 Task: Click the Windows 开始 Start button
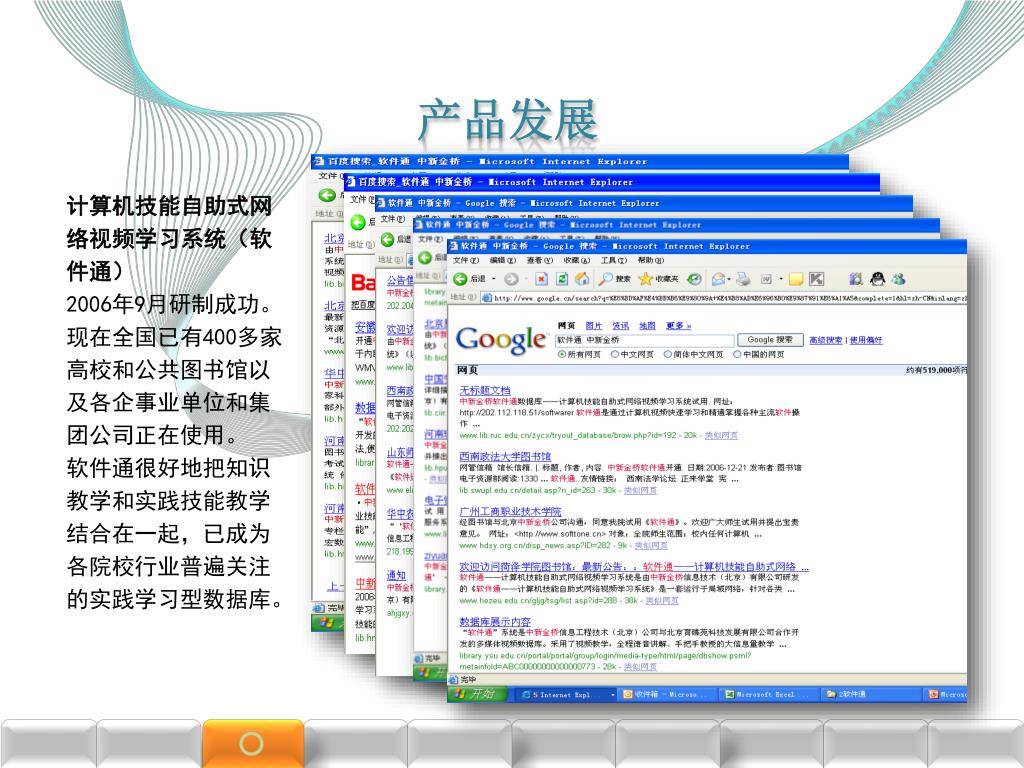477,694
